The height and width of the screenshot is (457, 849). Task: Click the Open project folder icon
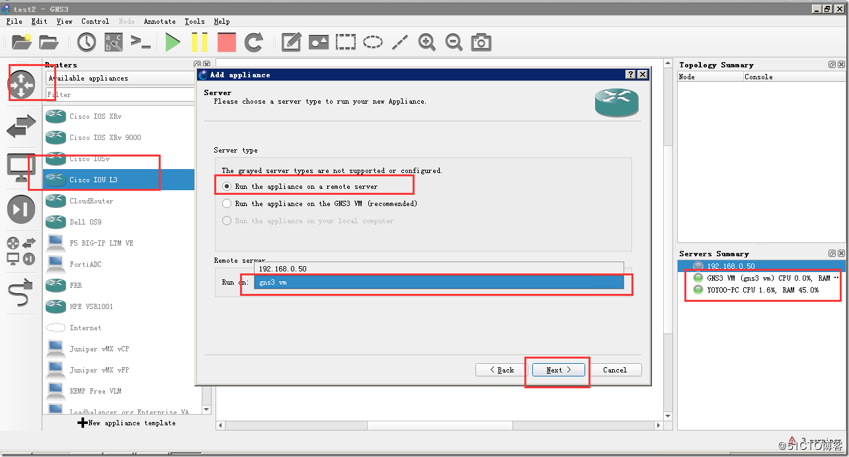(48, 42)
